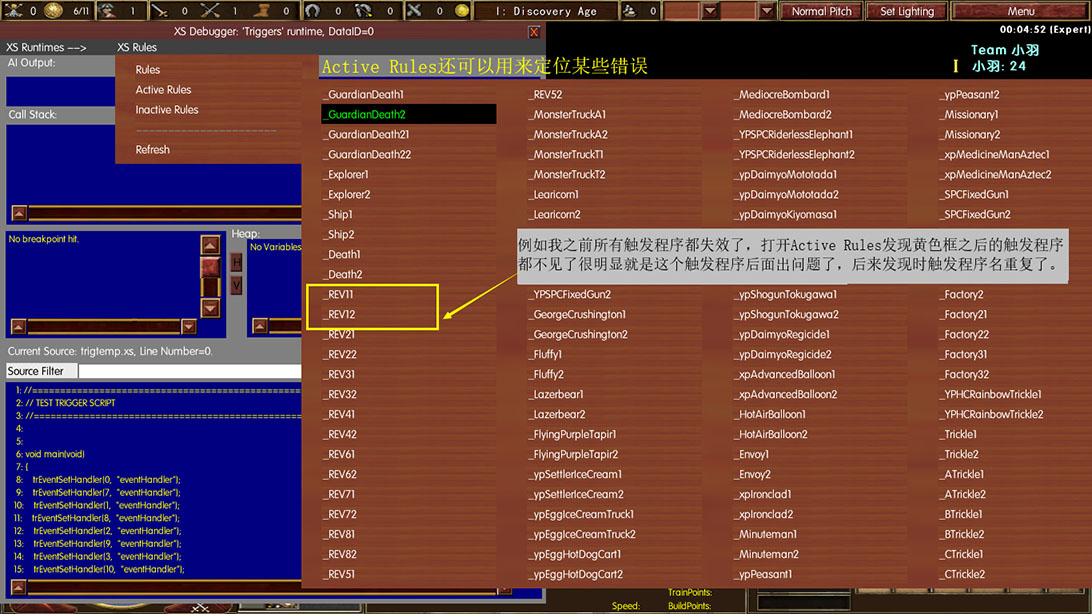Click the villager count icon in top bar
Image resolution: width=1092 pixels, height=614 pixels.
tap(107, 10)
